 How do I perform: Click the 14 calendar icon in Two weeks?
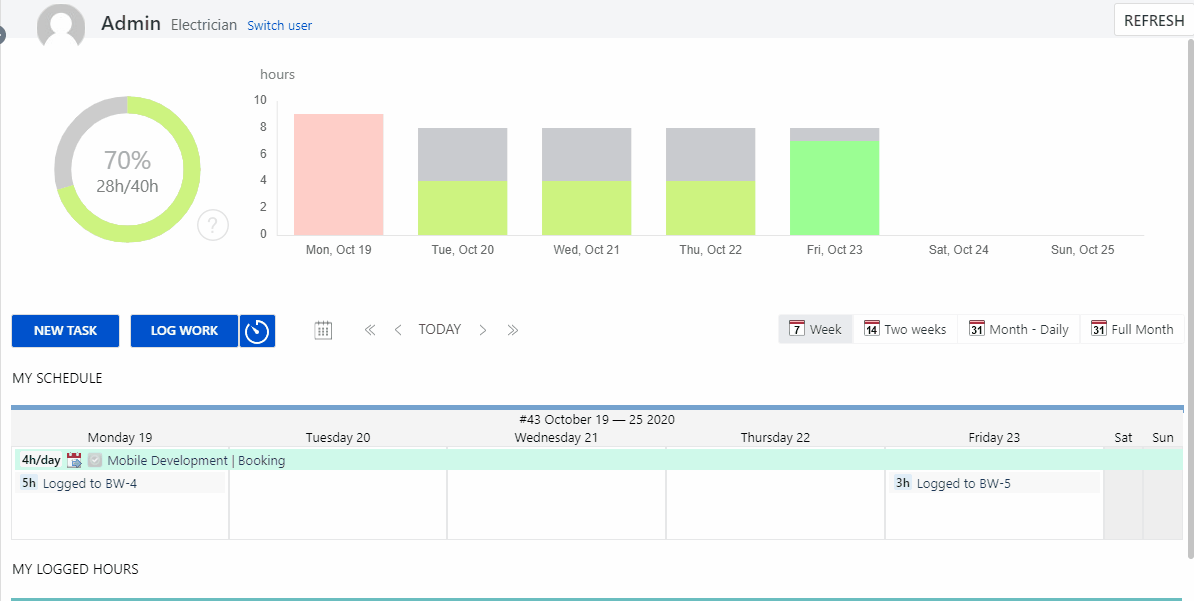pos(872,329)
